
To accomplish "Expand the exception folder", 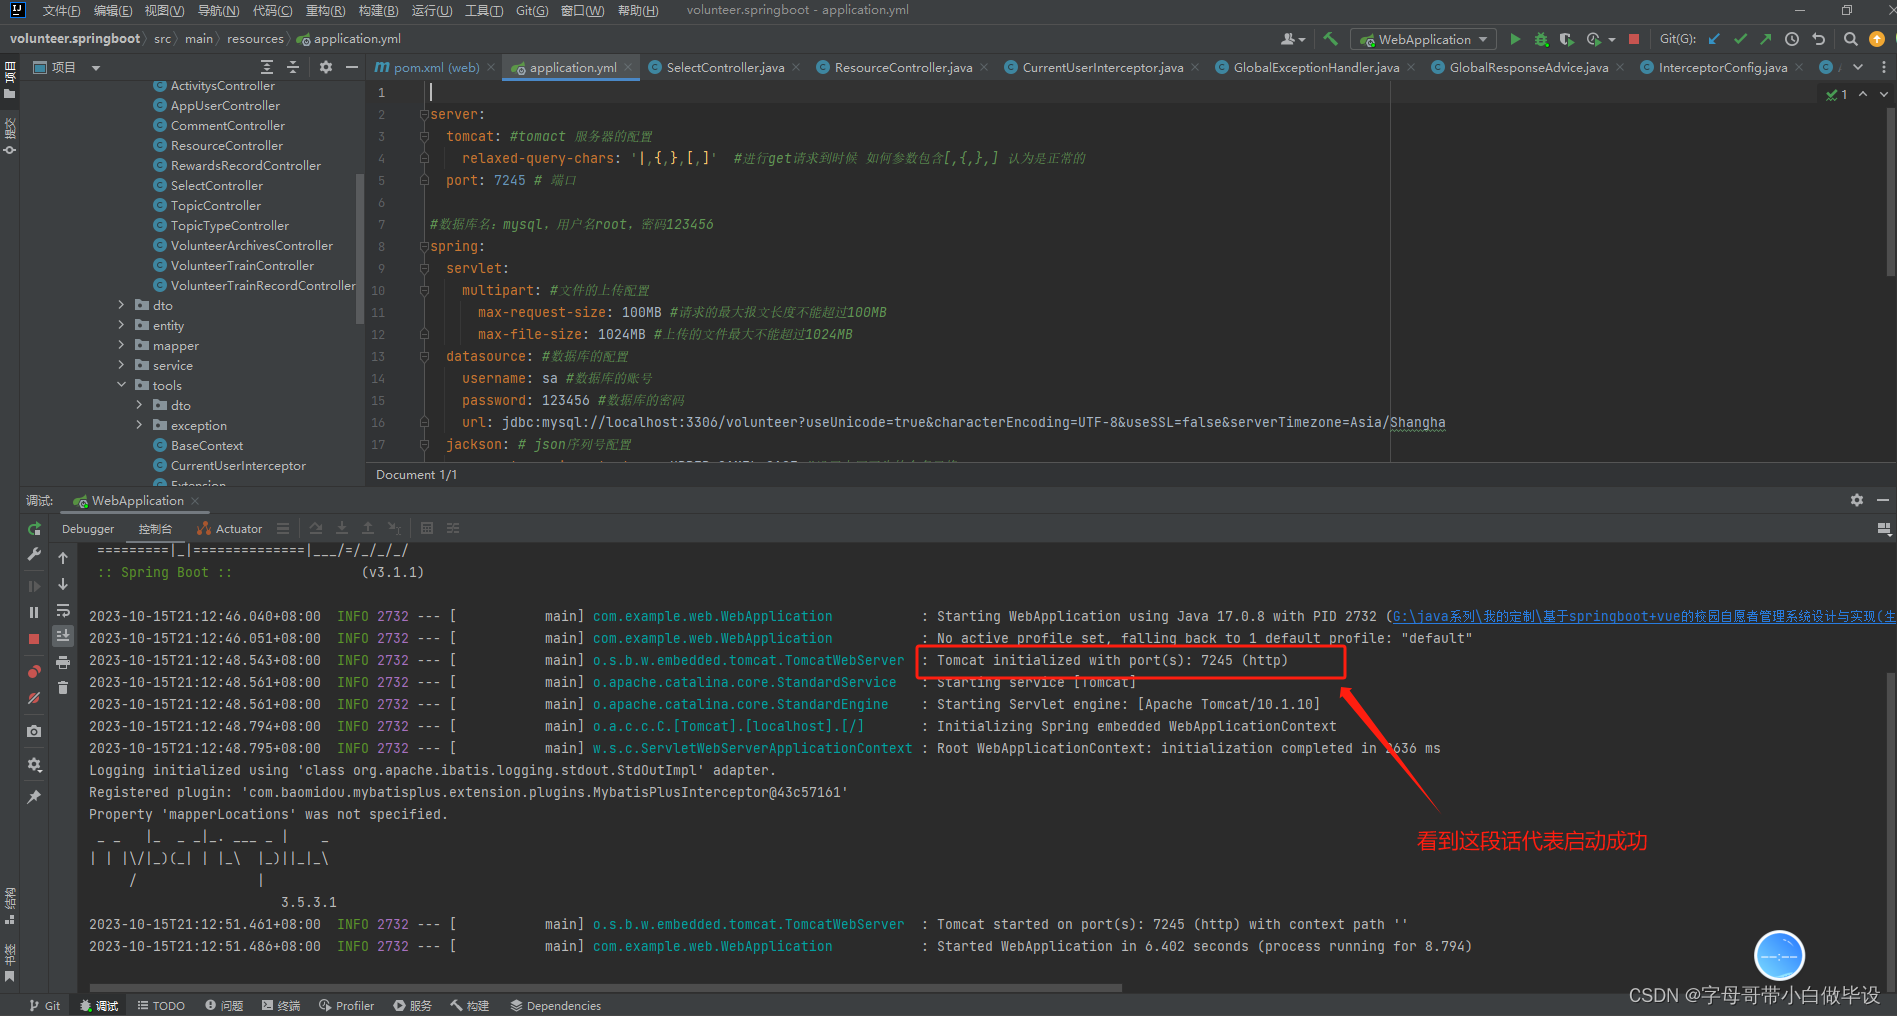I will (x=139, y=425).
